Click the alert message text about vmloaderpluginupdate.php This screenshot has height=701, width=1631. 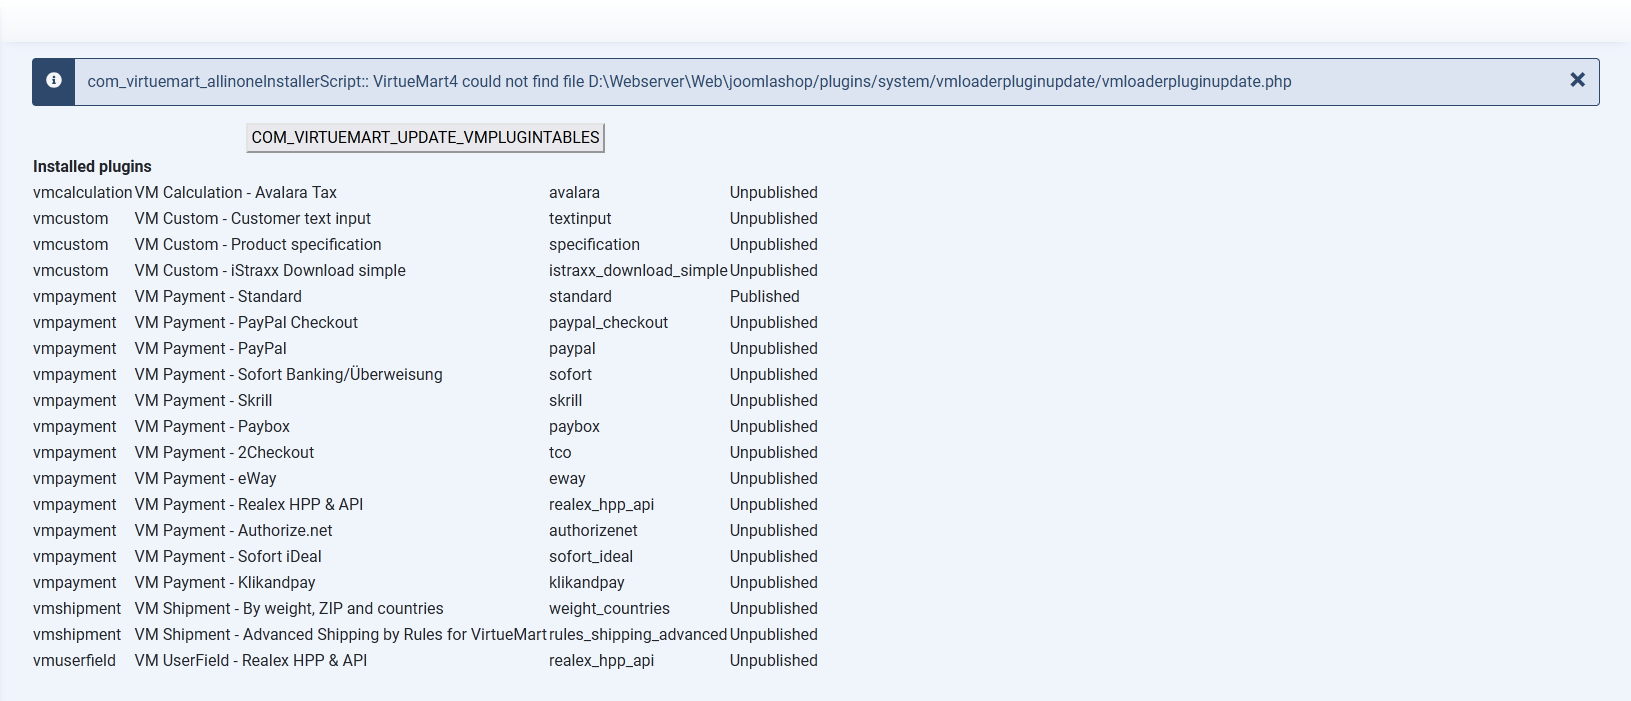coord(689,82)
